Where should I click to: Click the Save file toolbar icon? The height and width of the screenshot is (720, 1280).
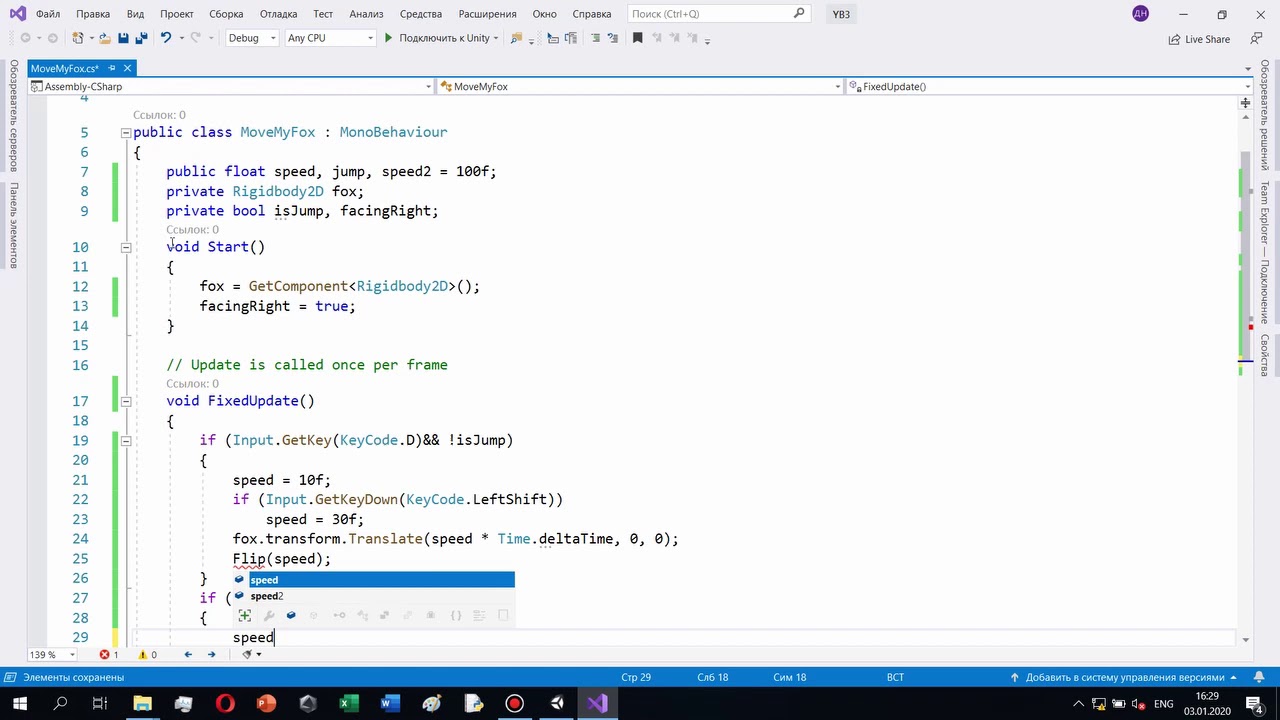pyautogui.click(x=123, y=38)
